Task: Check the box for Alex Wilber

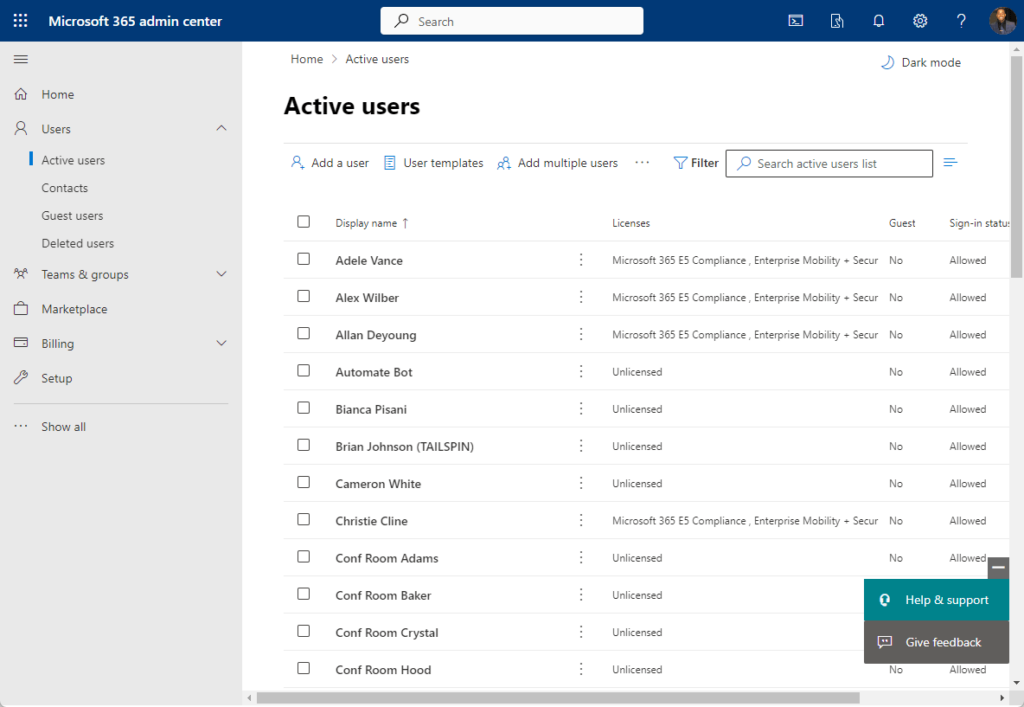Action: [x=304, y=296]
